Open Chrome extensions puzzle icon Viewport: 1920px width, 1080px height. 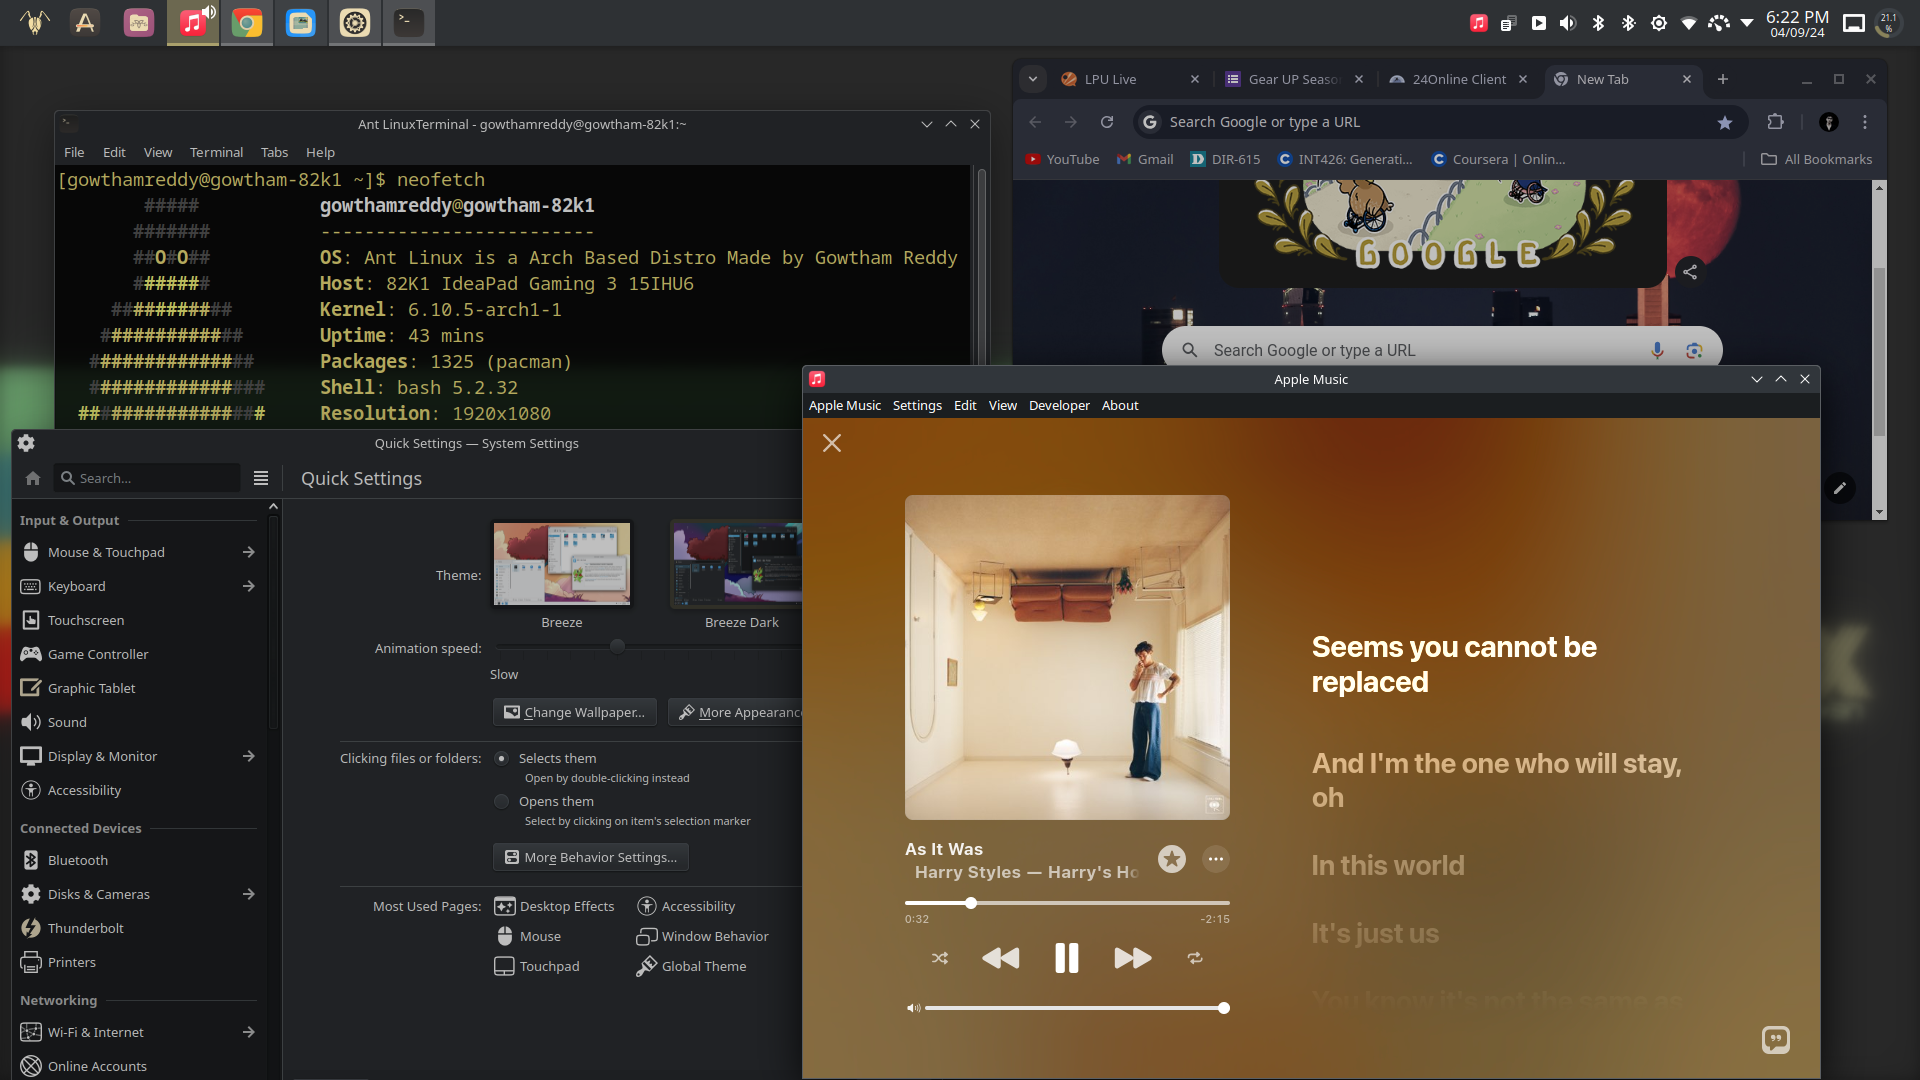[x=1776, y=122]
